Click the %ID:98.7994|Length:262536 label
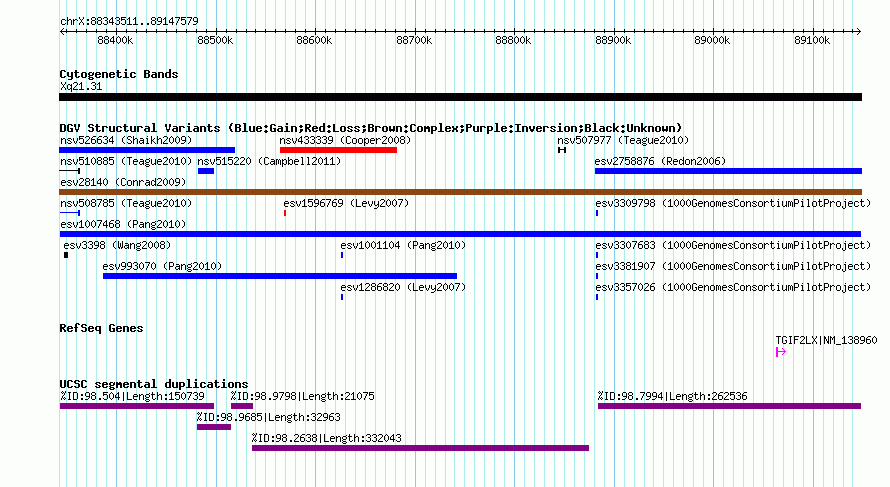 click(x=673, y=396)
